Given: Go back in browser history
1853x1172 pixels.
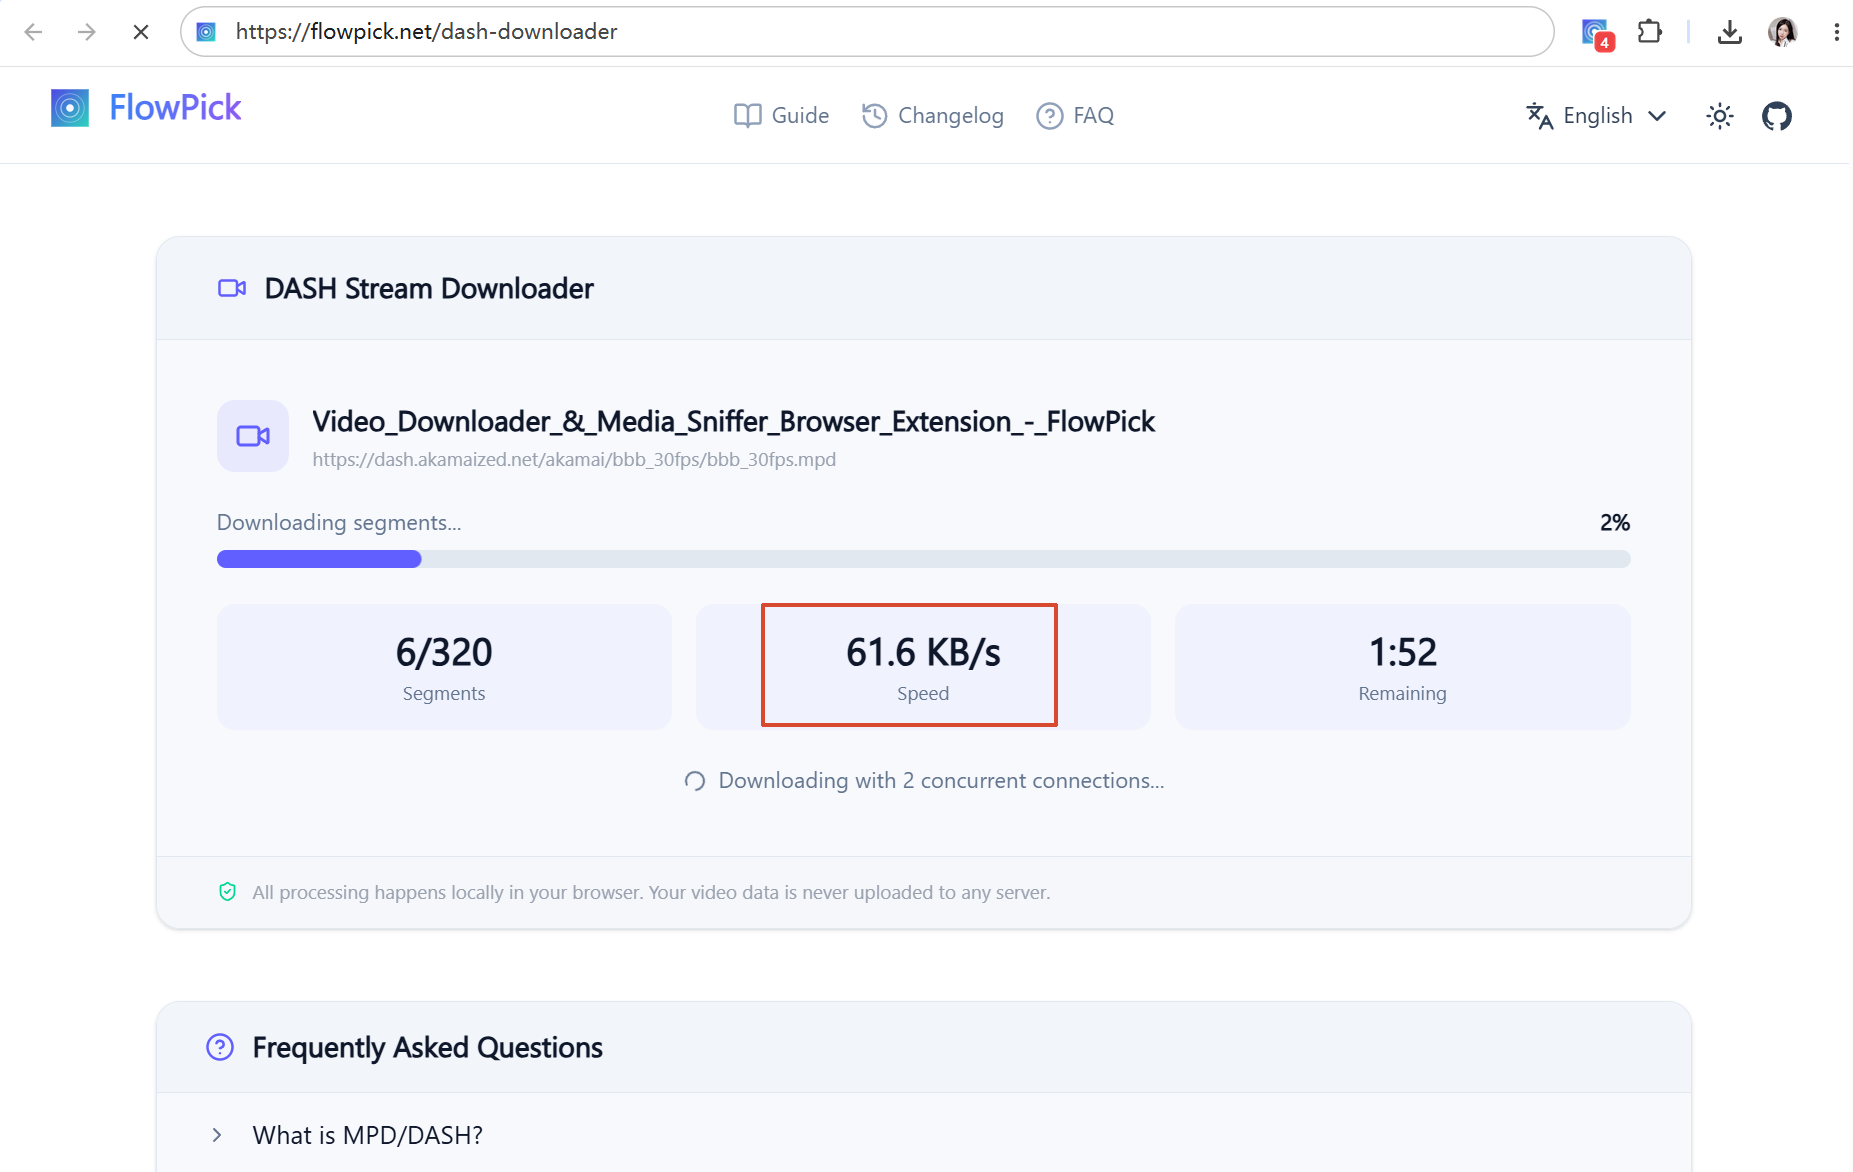Looking at the screenshot, I should point(33,32).
